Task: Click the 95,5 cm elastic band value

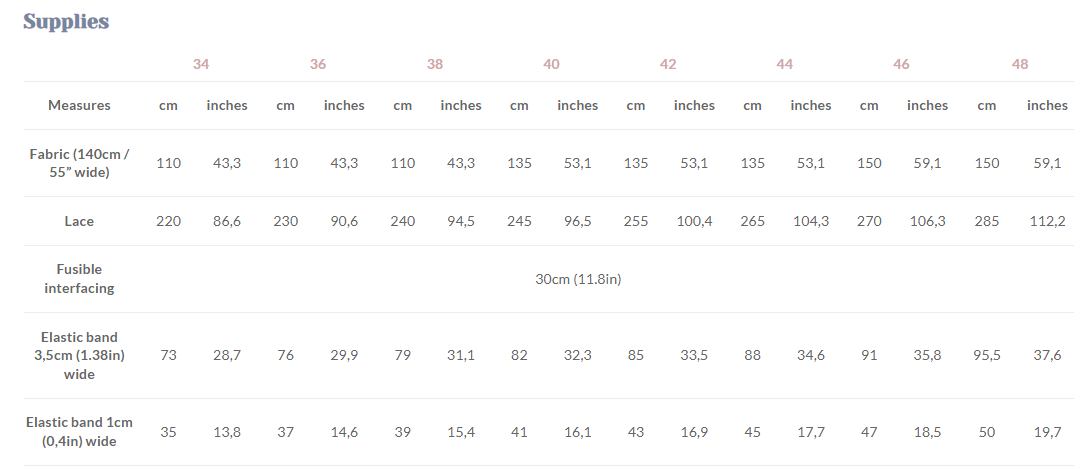Action: coord(986,355)
